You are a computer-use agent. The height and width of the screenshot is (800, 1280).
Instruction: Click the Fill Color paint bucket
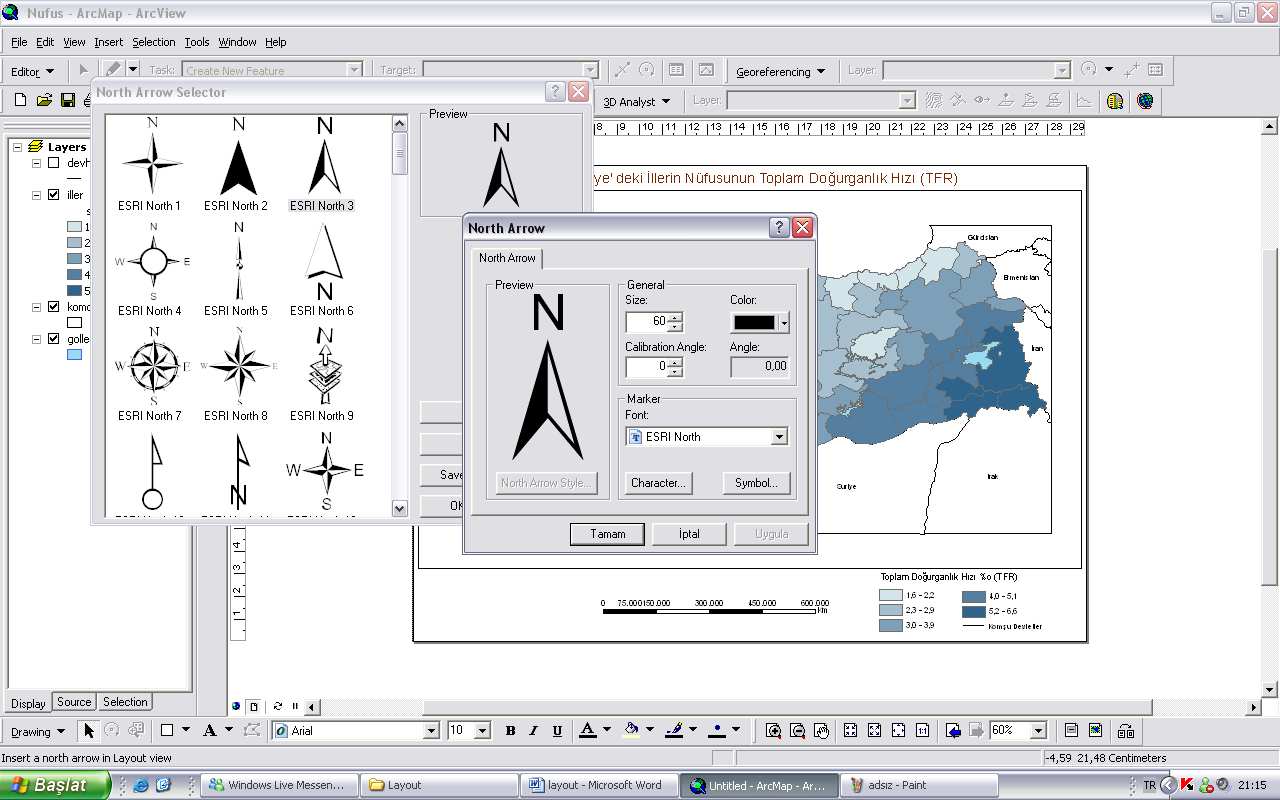pos(631,731)
